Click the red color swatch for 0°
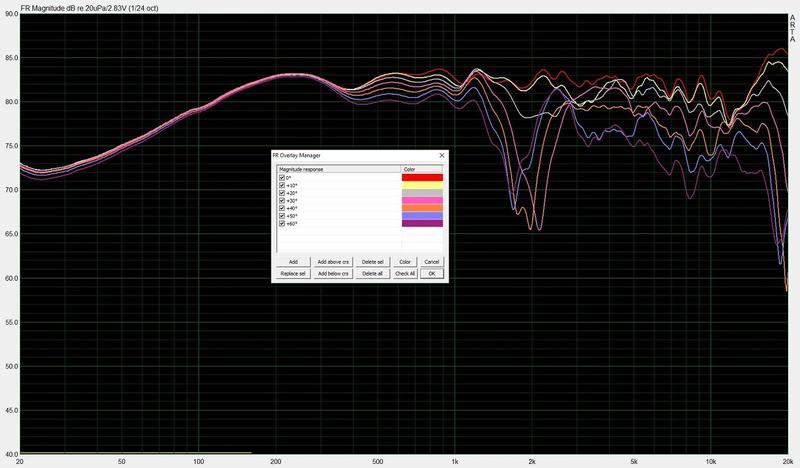 click(x=421, y=178)
